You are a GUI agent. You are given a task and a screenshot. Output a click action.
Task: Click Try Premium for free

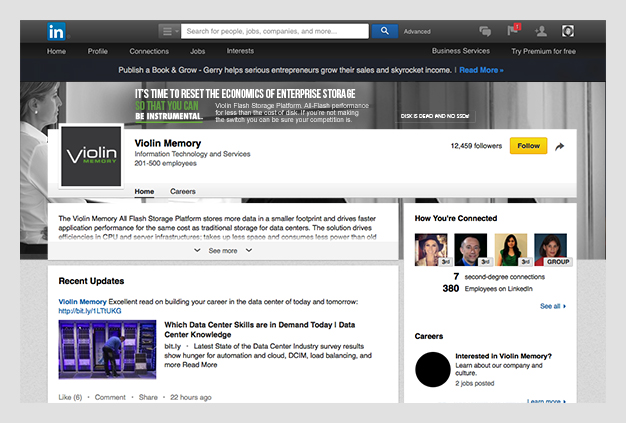click(543, 51)
